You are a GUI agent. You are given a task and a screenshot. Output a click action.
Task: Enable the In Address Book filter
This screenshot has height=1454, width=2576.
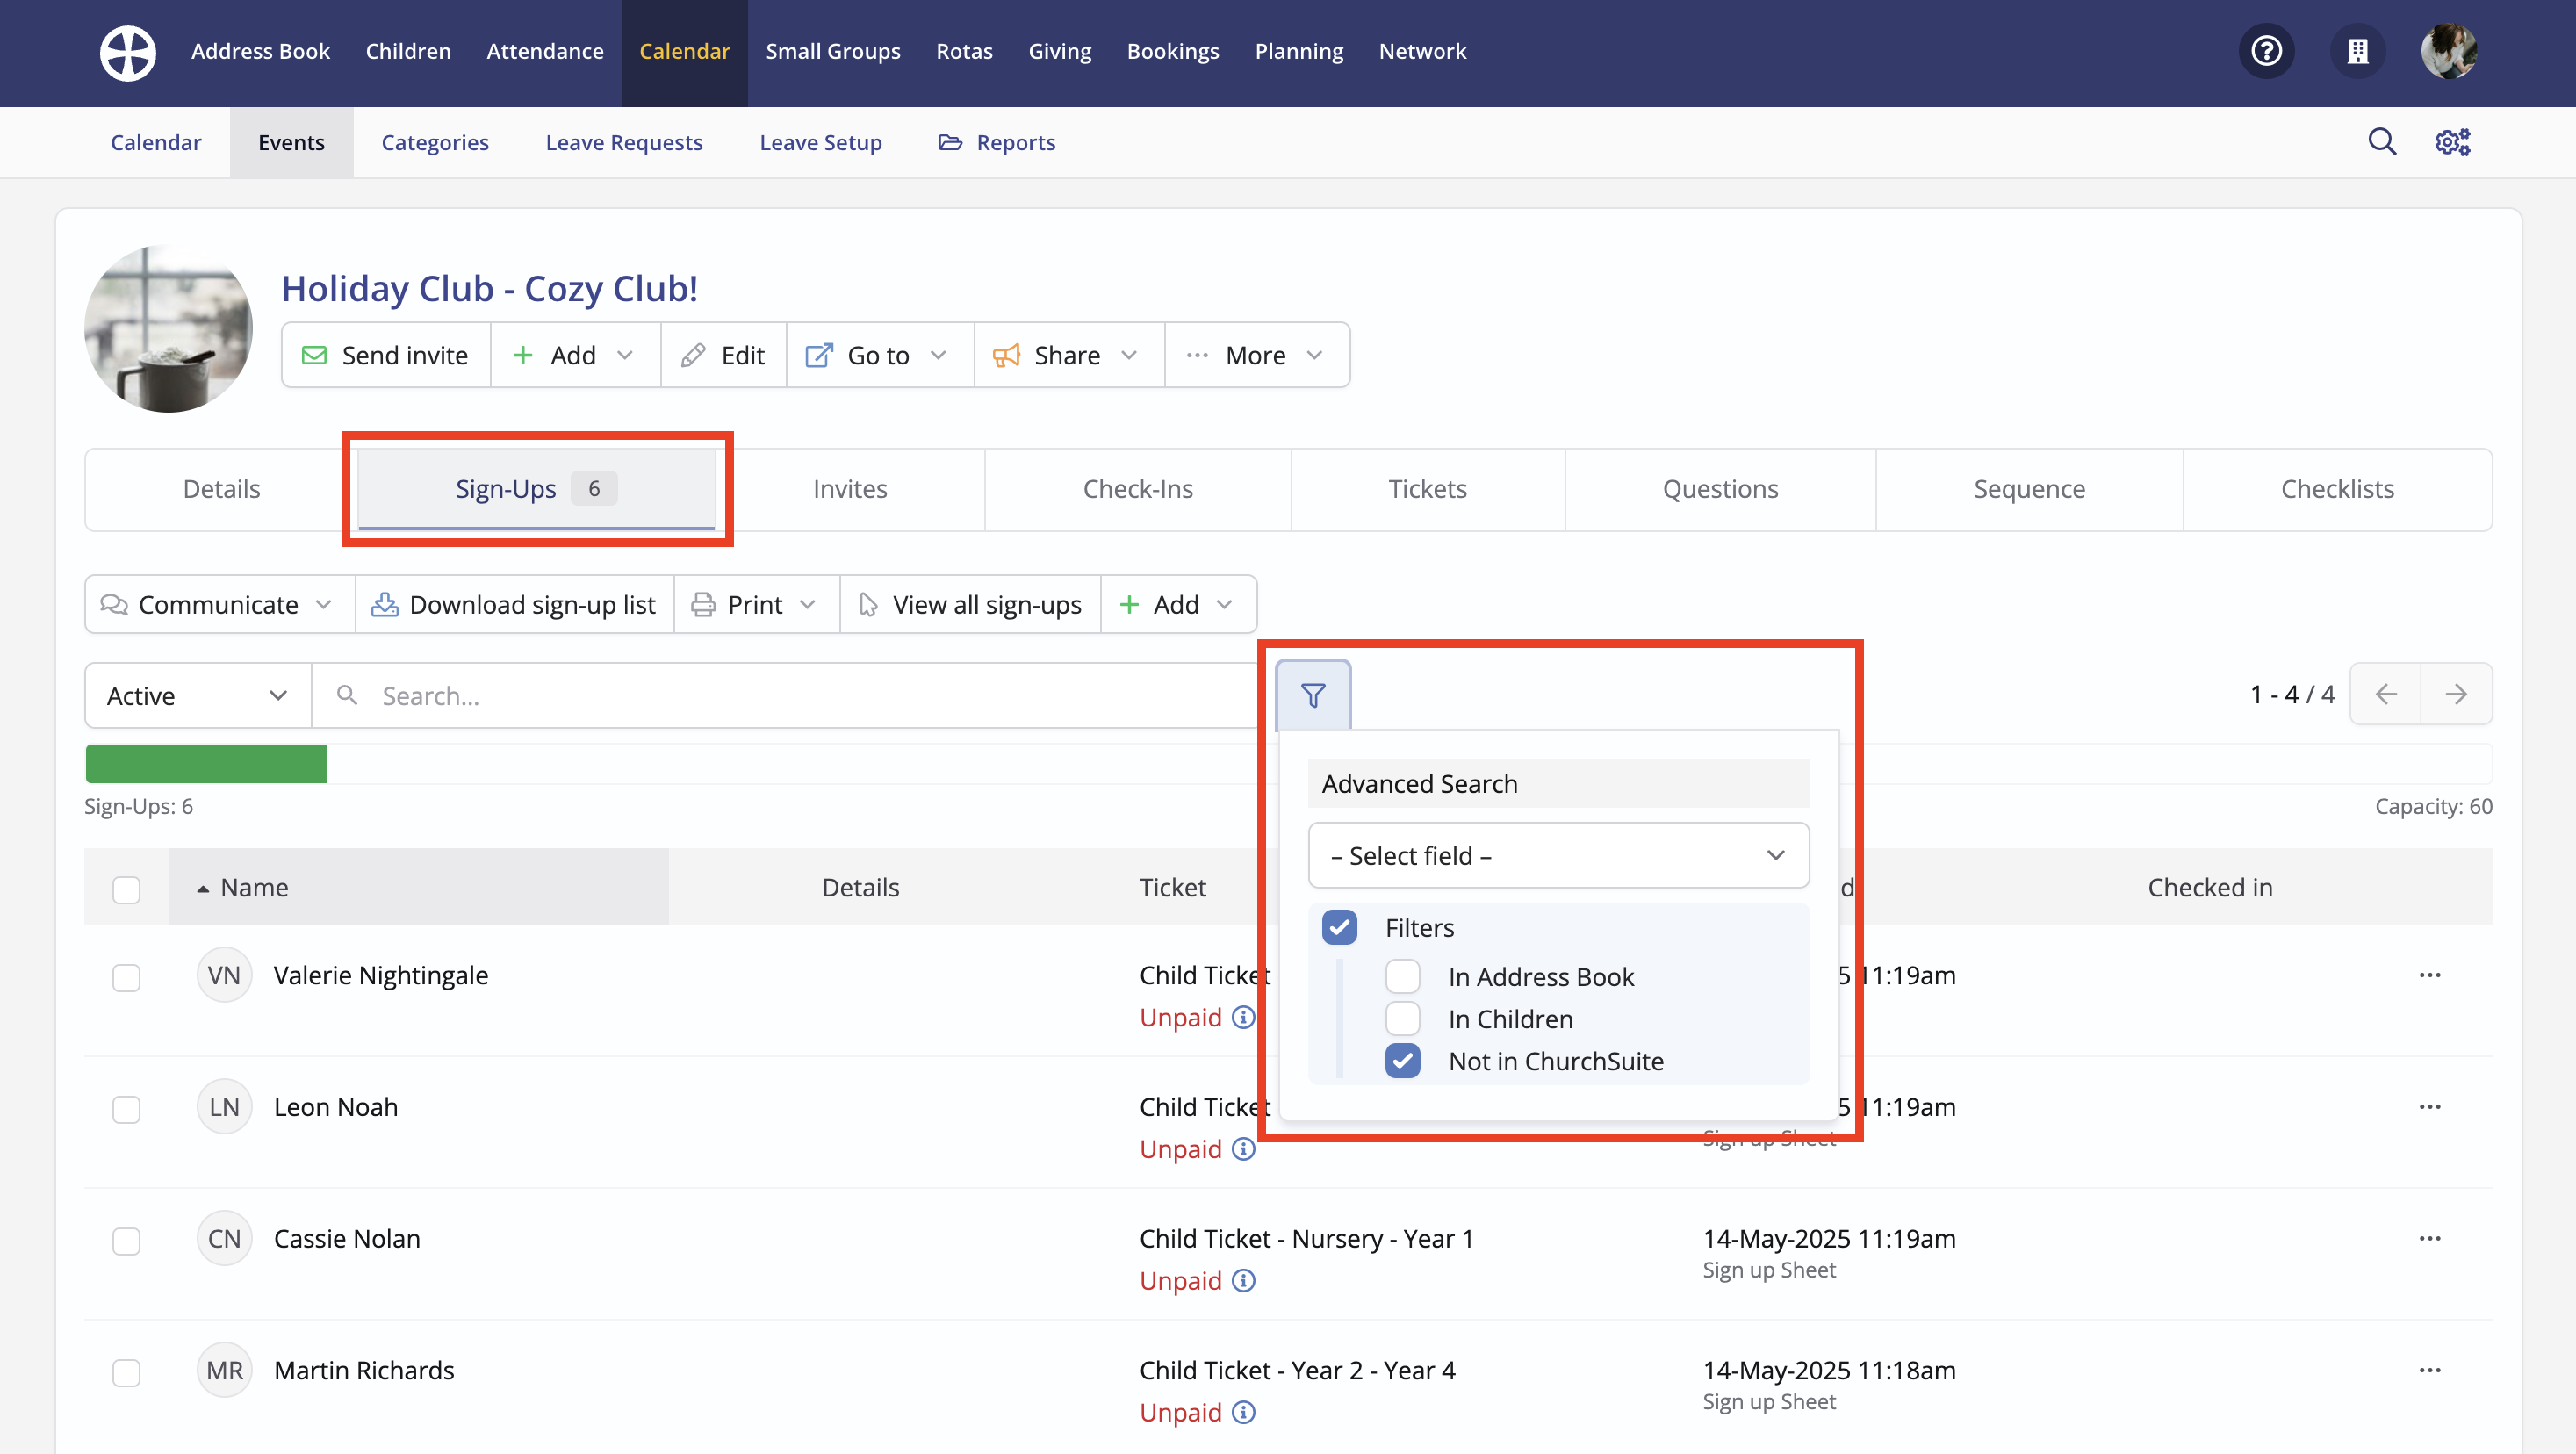click(x=1402, y=976)
